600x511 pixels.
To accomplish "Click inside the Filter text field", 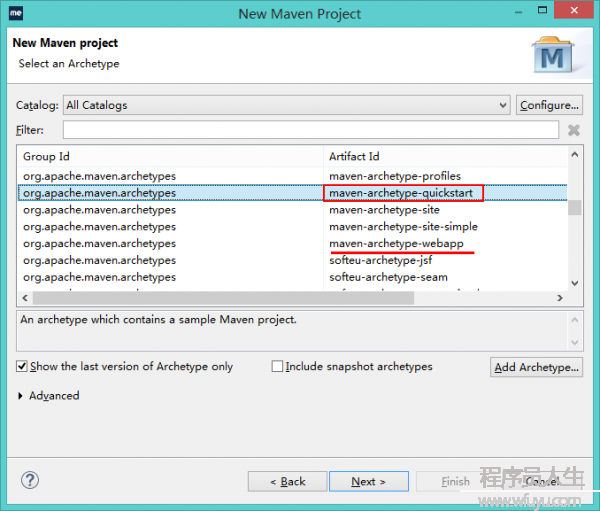I will [x=311, y=130].
